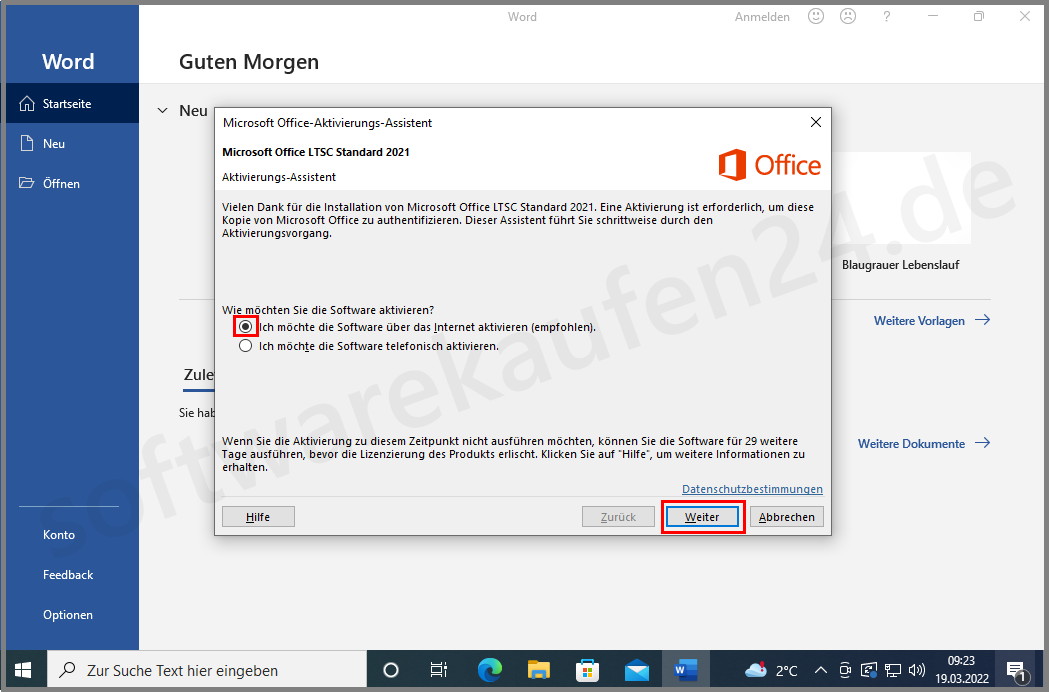Click Anmelden in Word title bar
Viewport: 1049px width, 692px height.
(x=762, y=17)
